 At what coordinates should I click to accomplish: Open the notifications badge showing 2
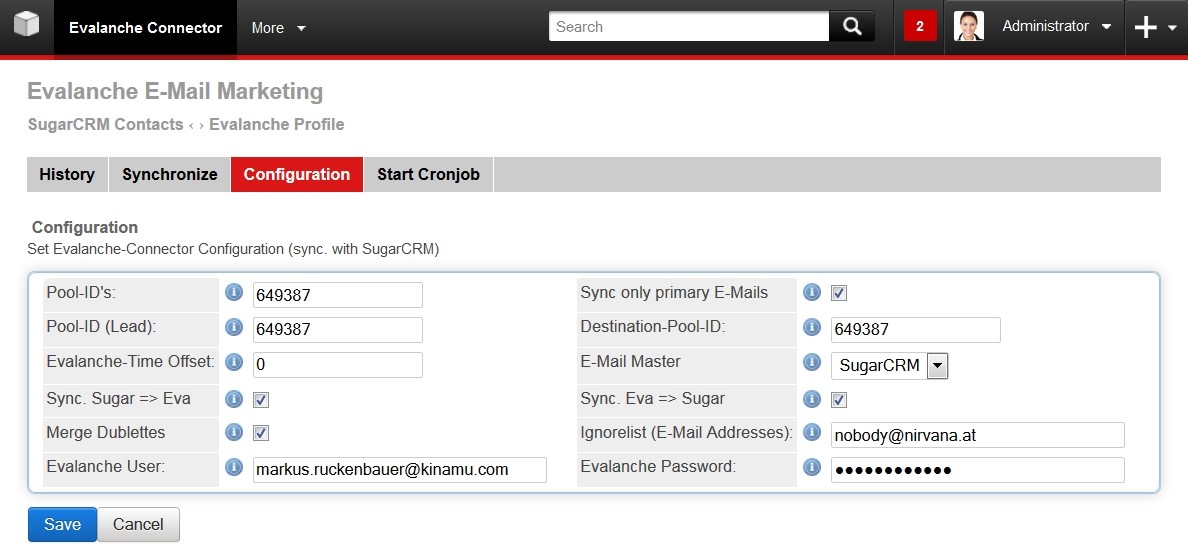click(920, 27)
